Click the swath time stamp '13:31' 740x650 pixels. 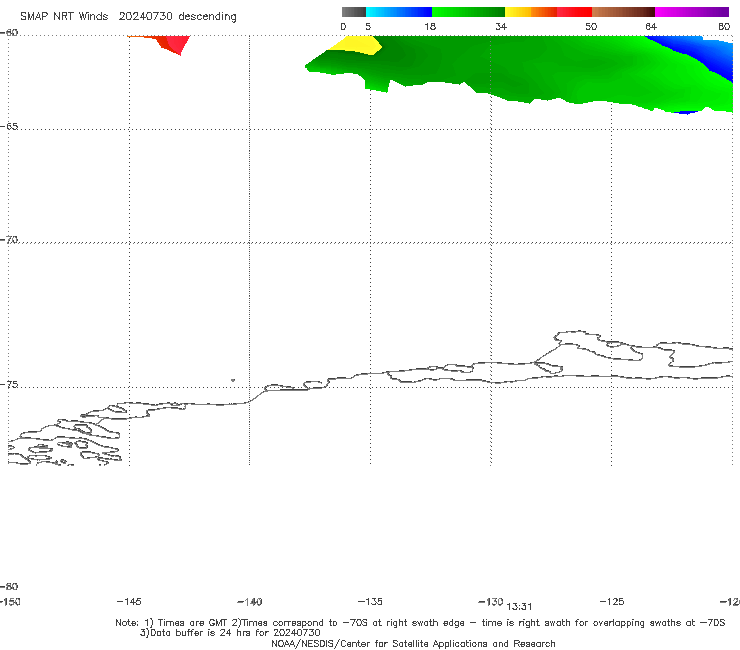(x=519, y=607)
